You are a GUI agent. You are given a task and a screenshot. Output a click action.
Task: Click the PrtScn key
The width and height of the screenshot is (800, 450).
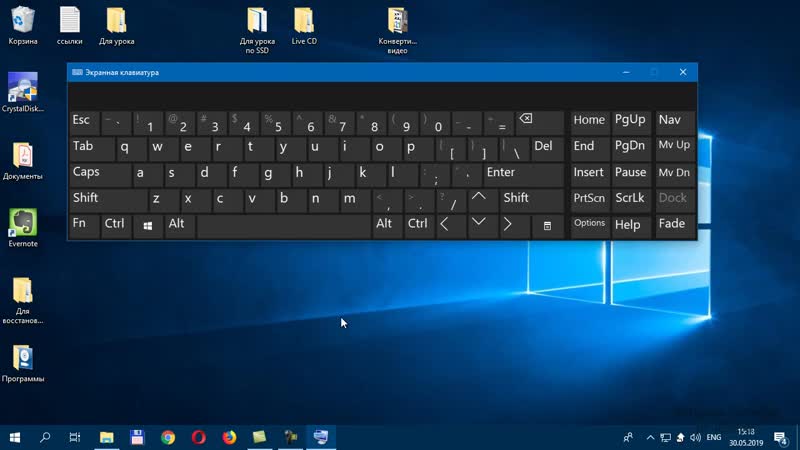pos(590,199)
